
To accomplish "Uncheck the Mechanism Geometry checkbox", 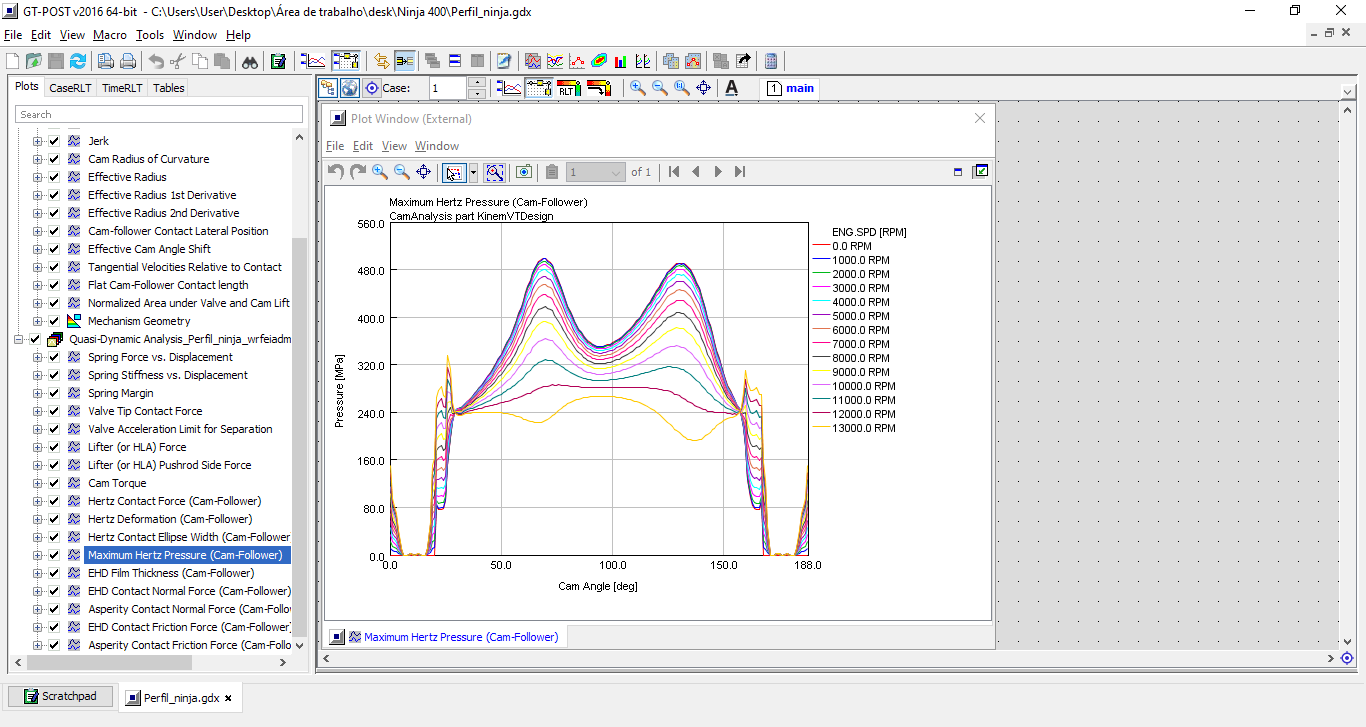I will 54,321.
